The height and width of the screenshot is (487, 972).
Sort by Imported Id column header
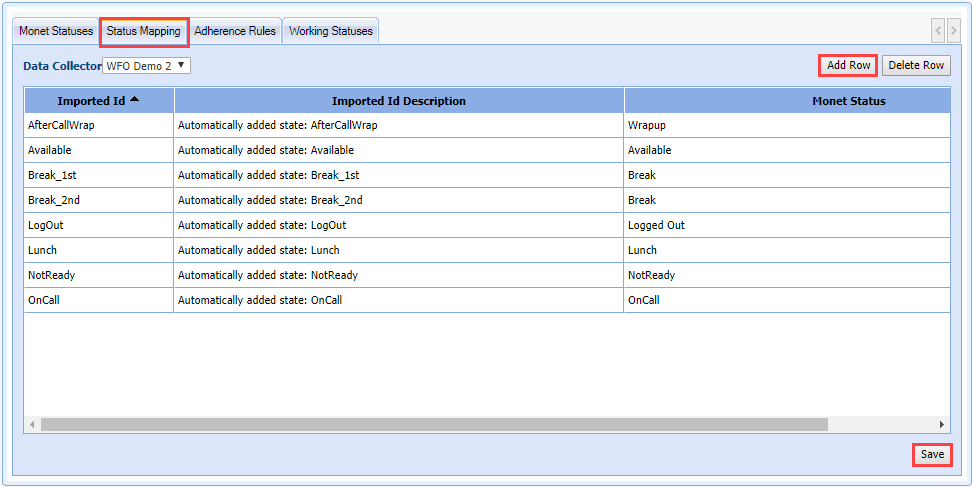(x=98, y=101)
